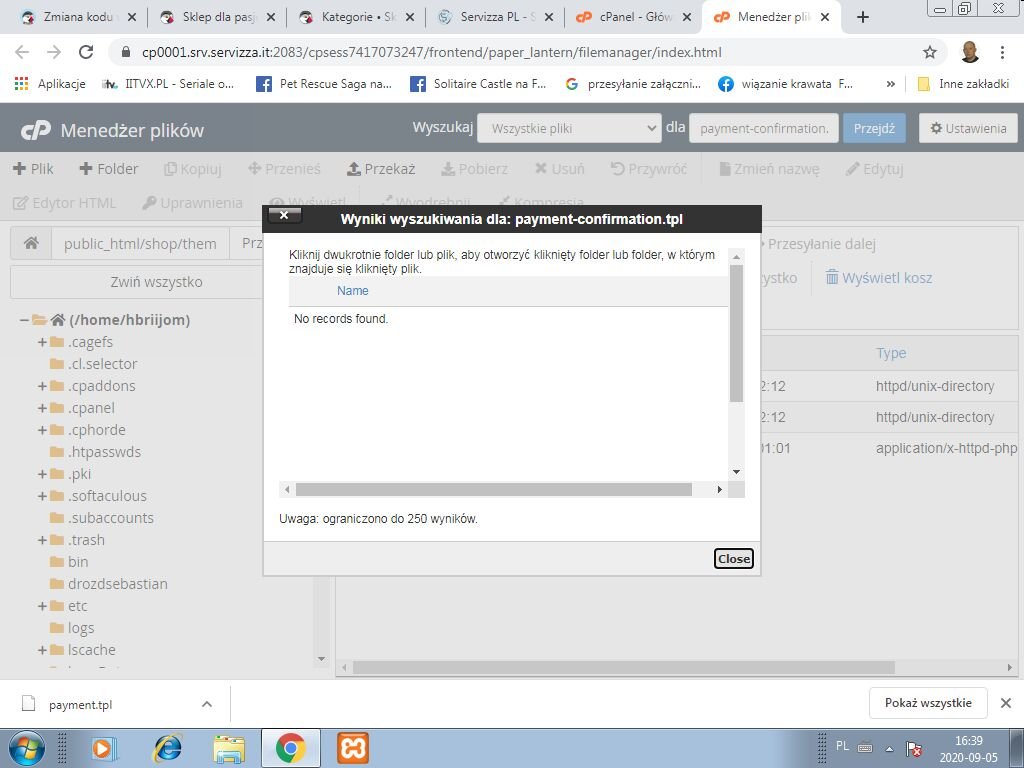Click Pobierz download toolbar item
Viewport: 1024px width, 768px height.
click(x=474, y=168)
